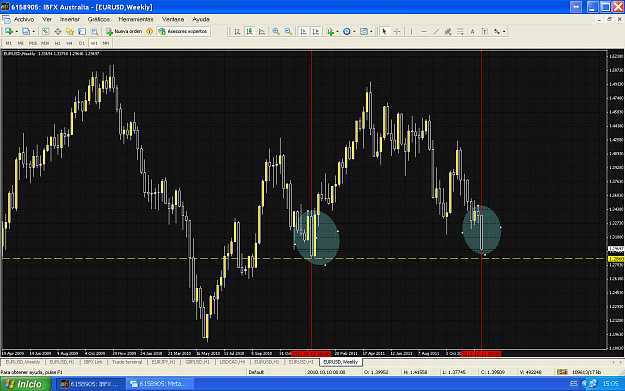625x391 pixels.
Task: Open the arrows objects icon
Action: pyautogui.click(x=497, y=31)
